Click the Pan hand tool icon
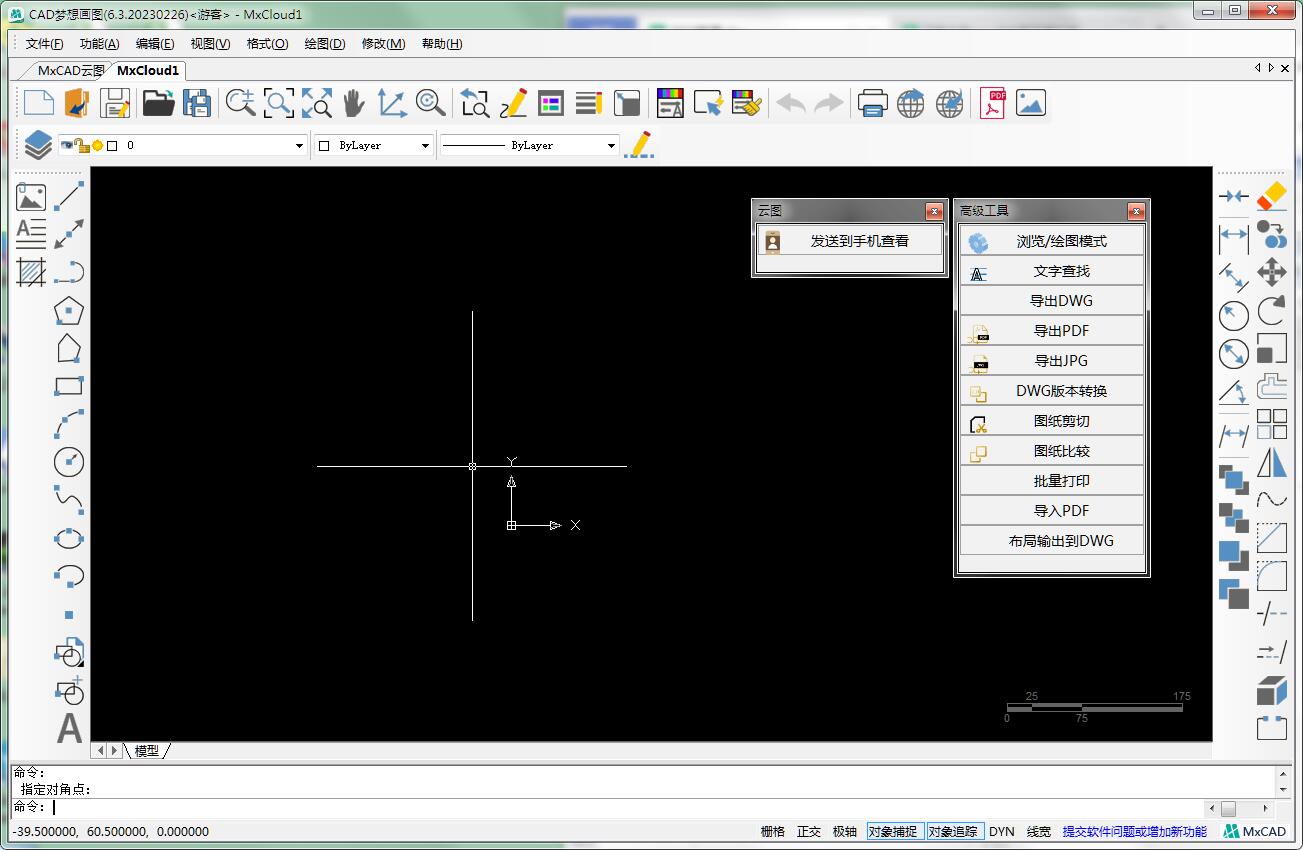The height and width of the screenshot is (850, 1303). coord(354,103)
